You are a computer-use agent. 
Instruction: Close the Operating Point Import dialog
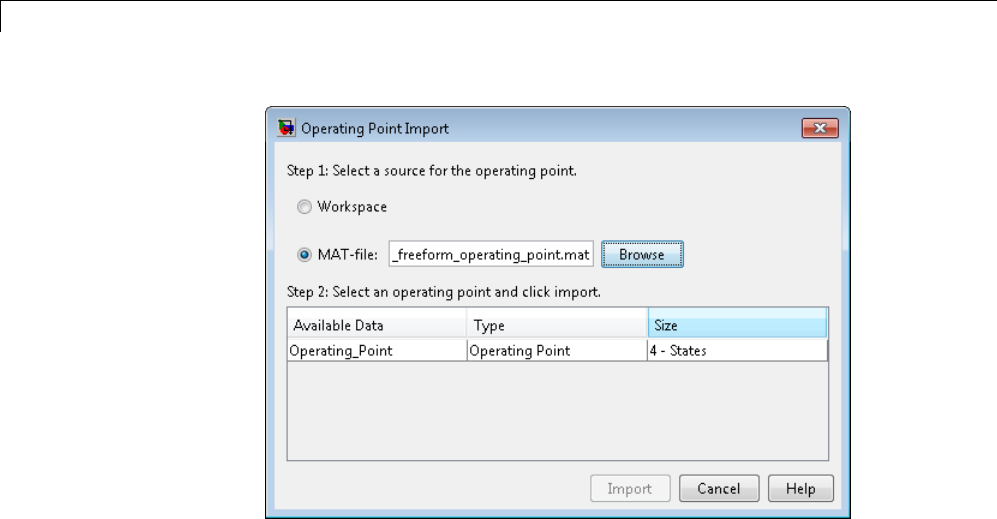click(x=819, y=128)
